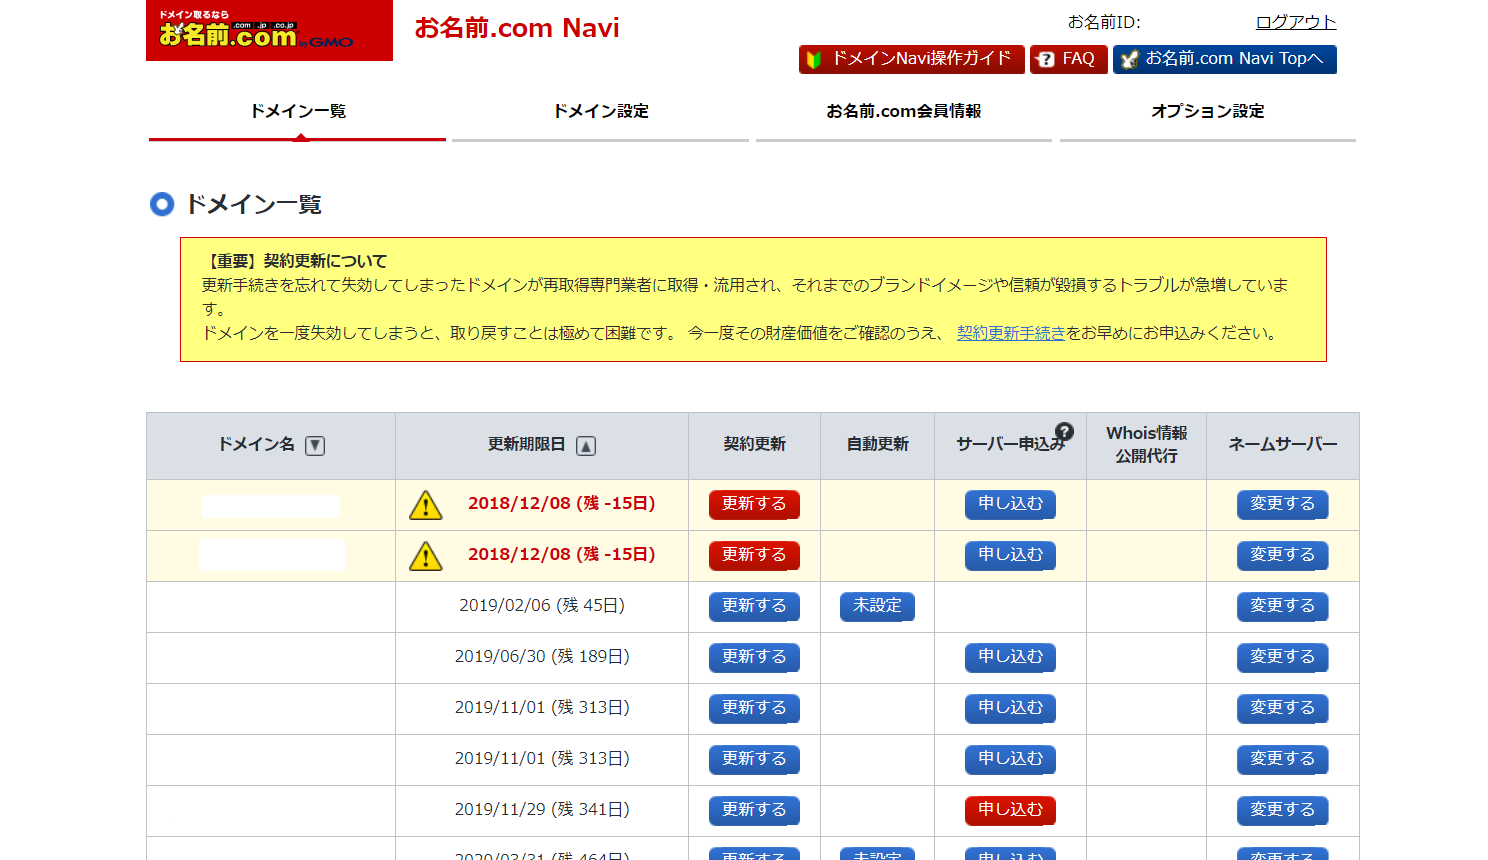1488x860 pixels.
Task: Click the お名前.com GMO logo
Action: [269, 30]
